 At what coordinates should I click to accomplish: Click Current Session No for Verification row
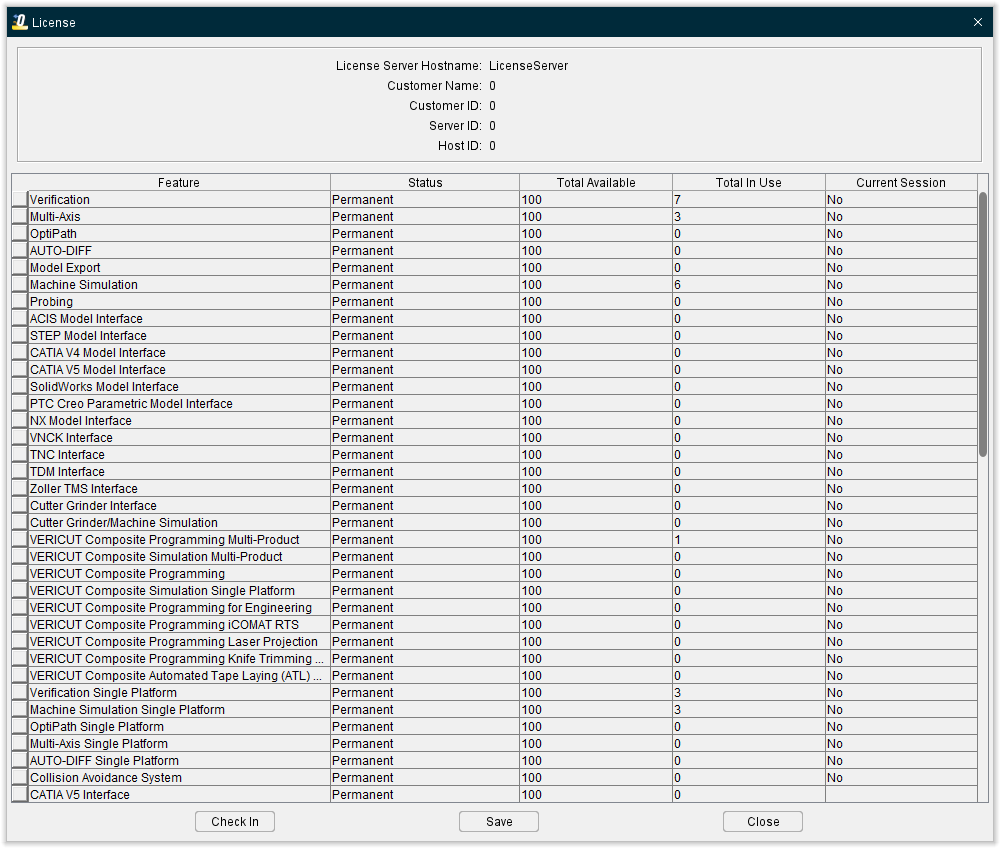pos(901,200)
